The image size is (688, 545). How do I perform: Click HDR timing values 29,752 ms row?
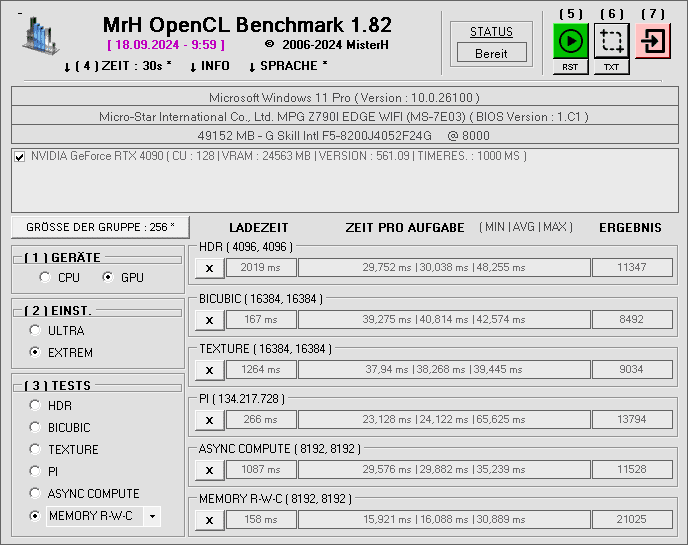click(x=444, y=267)
